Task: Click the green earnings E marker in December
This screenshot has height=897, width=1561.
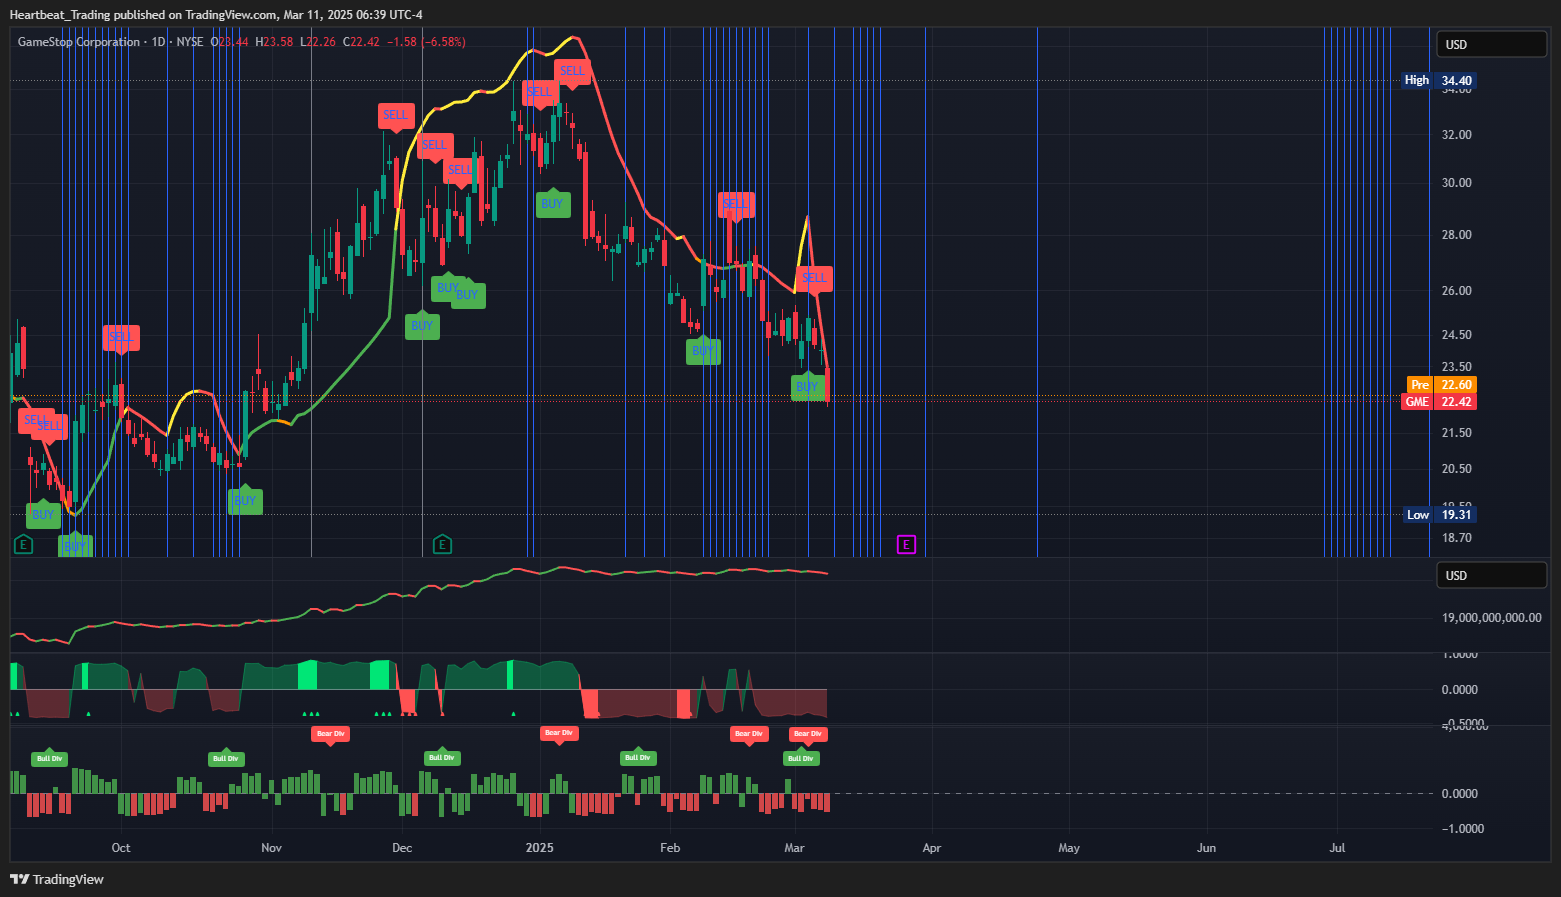Action: [x=442, y=545]
